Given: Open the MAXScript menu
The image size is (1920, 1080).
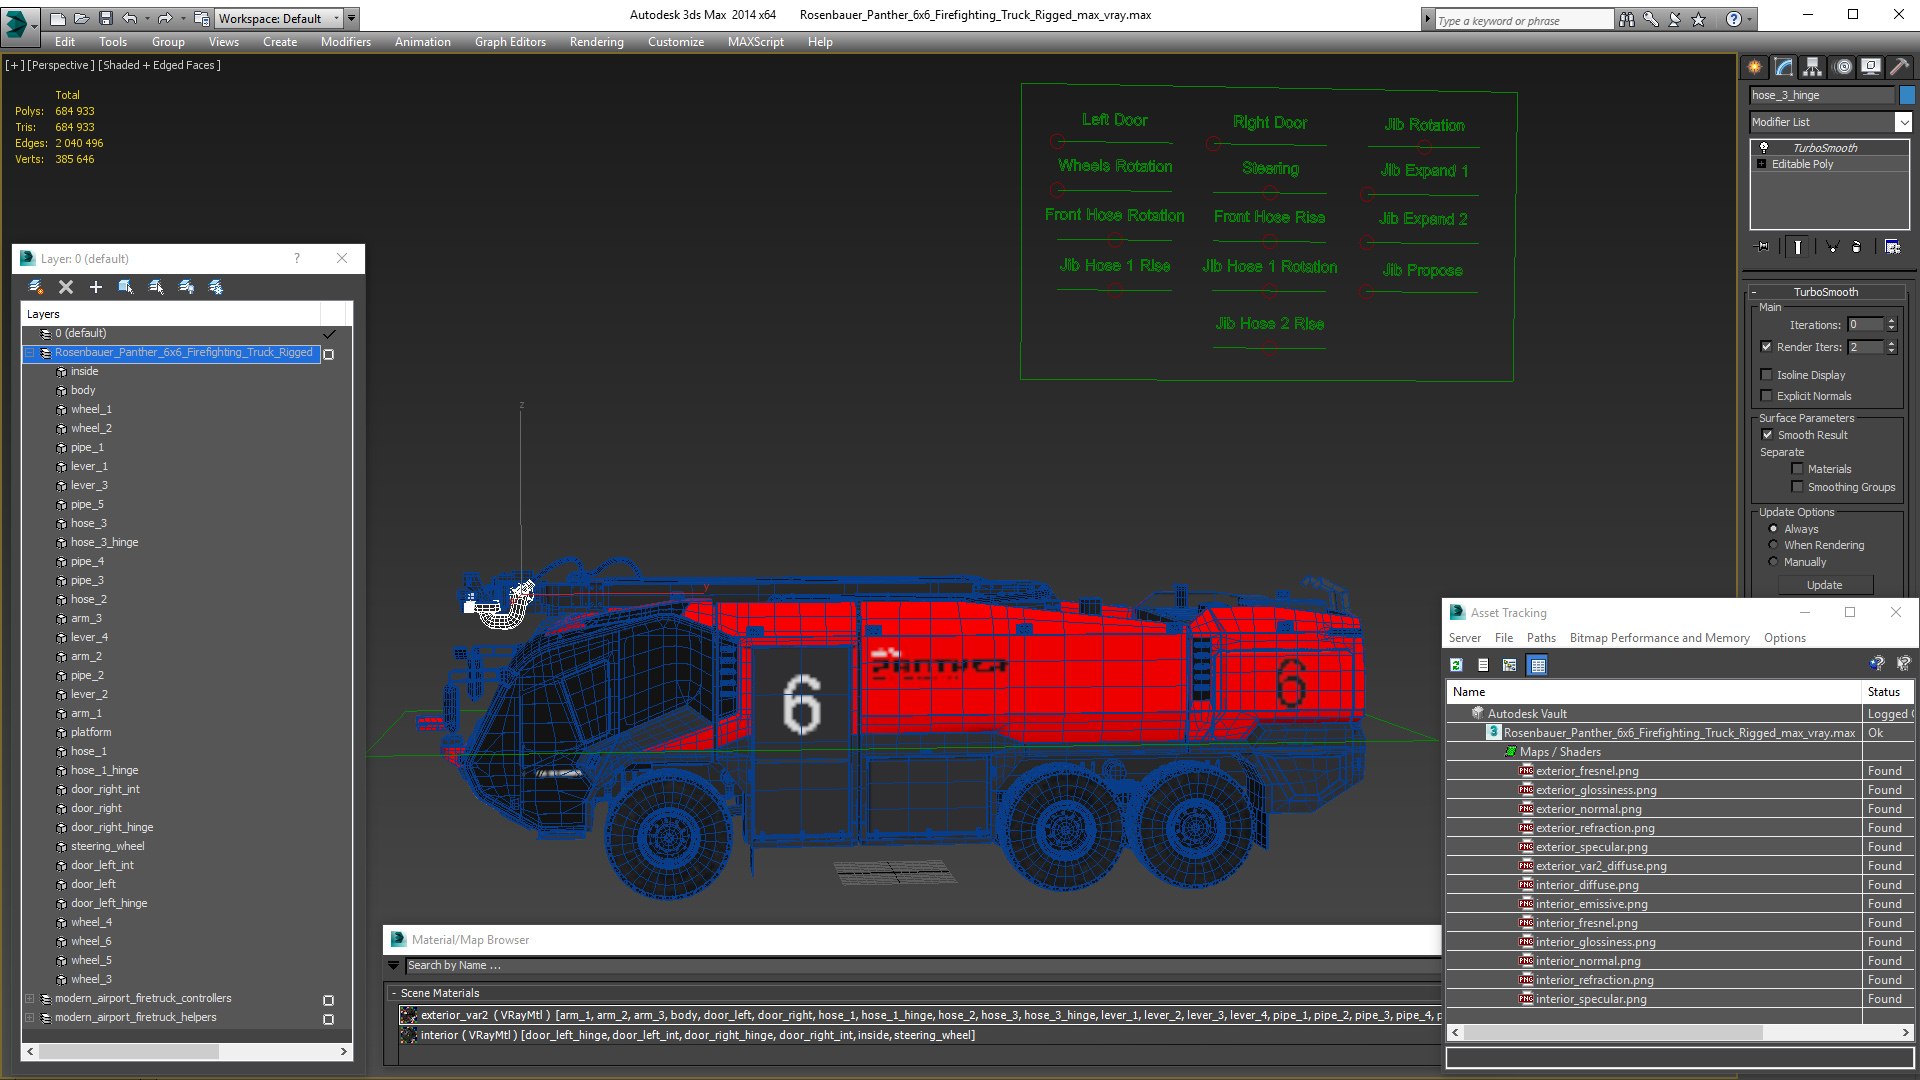Looking at the screenshot, I should (x=756, y=42).
